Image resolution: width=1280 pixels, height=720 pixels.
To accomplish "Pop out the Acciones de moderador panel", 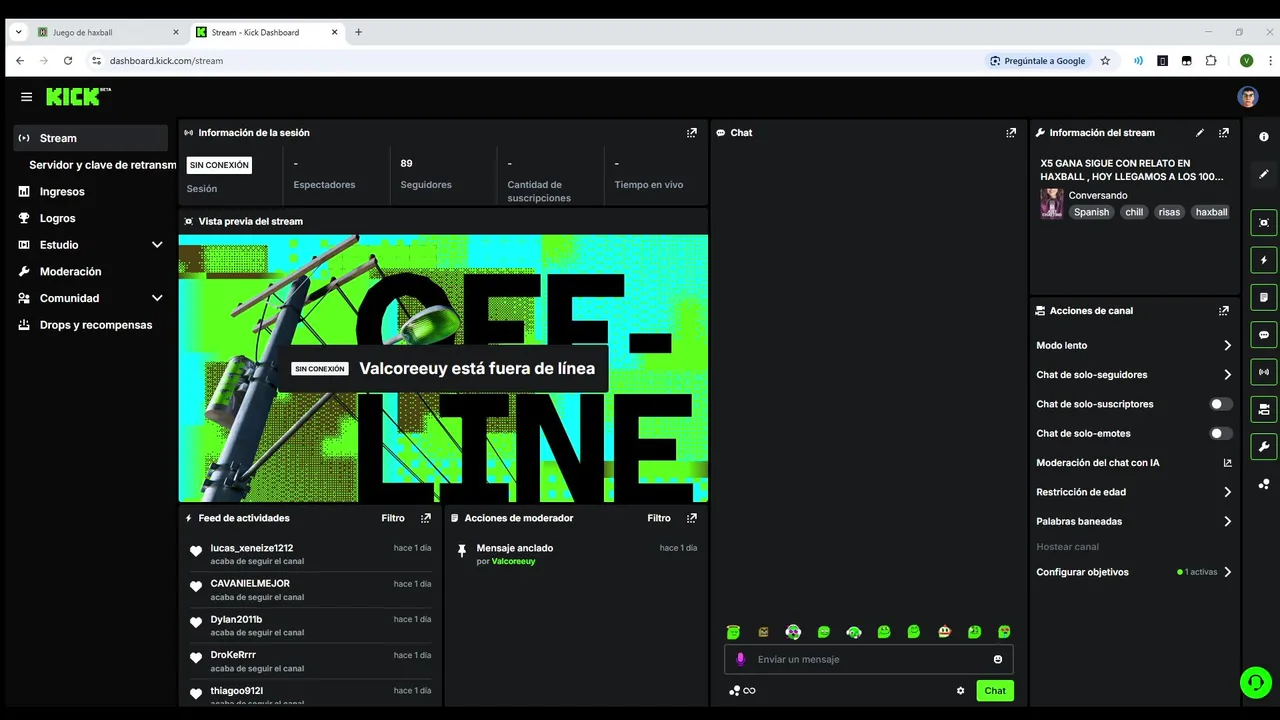I will pos(691,518).
